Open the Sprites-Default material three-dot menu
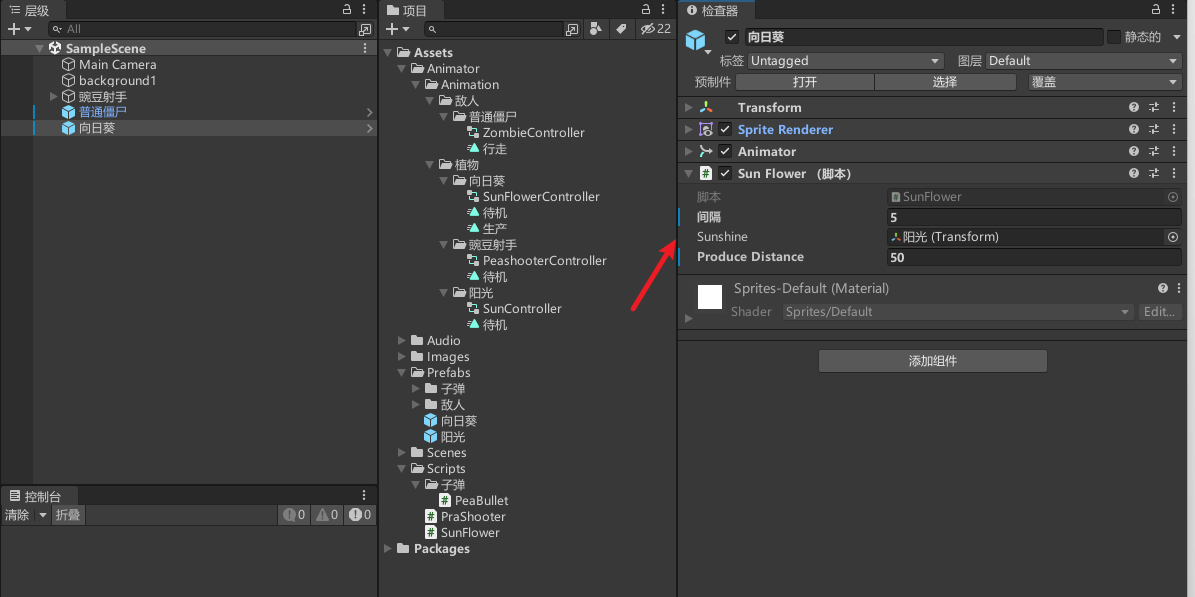This screenshot has height=597, width=1195. (1179, 288)
